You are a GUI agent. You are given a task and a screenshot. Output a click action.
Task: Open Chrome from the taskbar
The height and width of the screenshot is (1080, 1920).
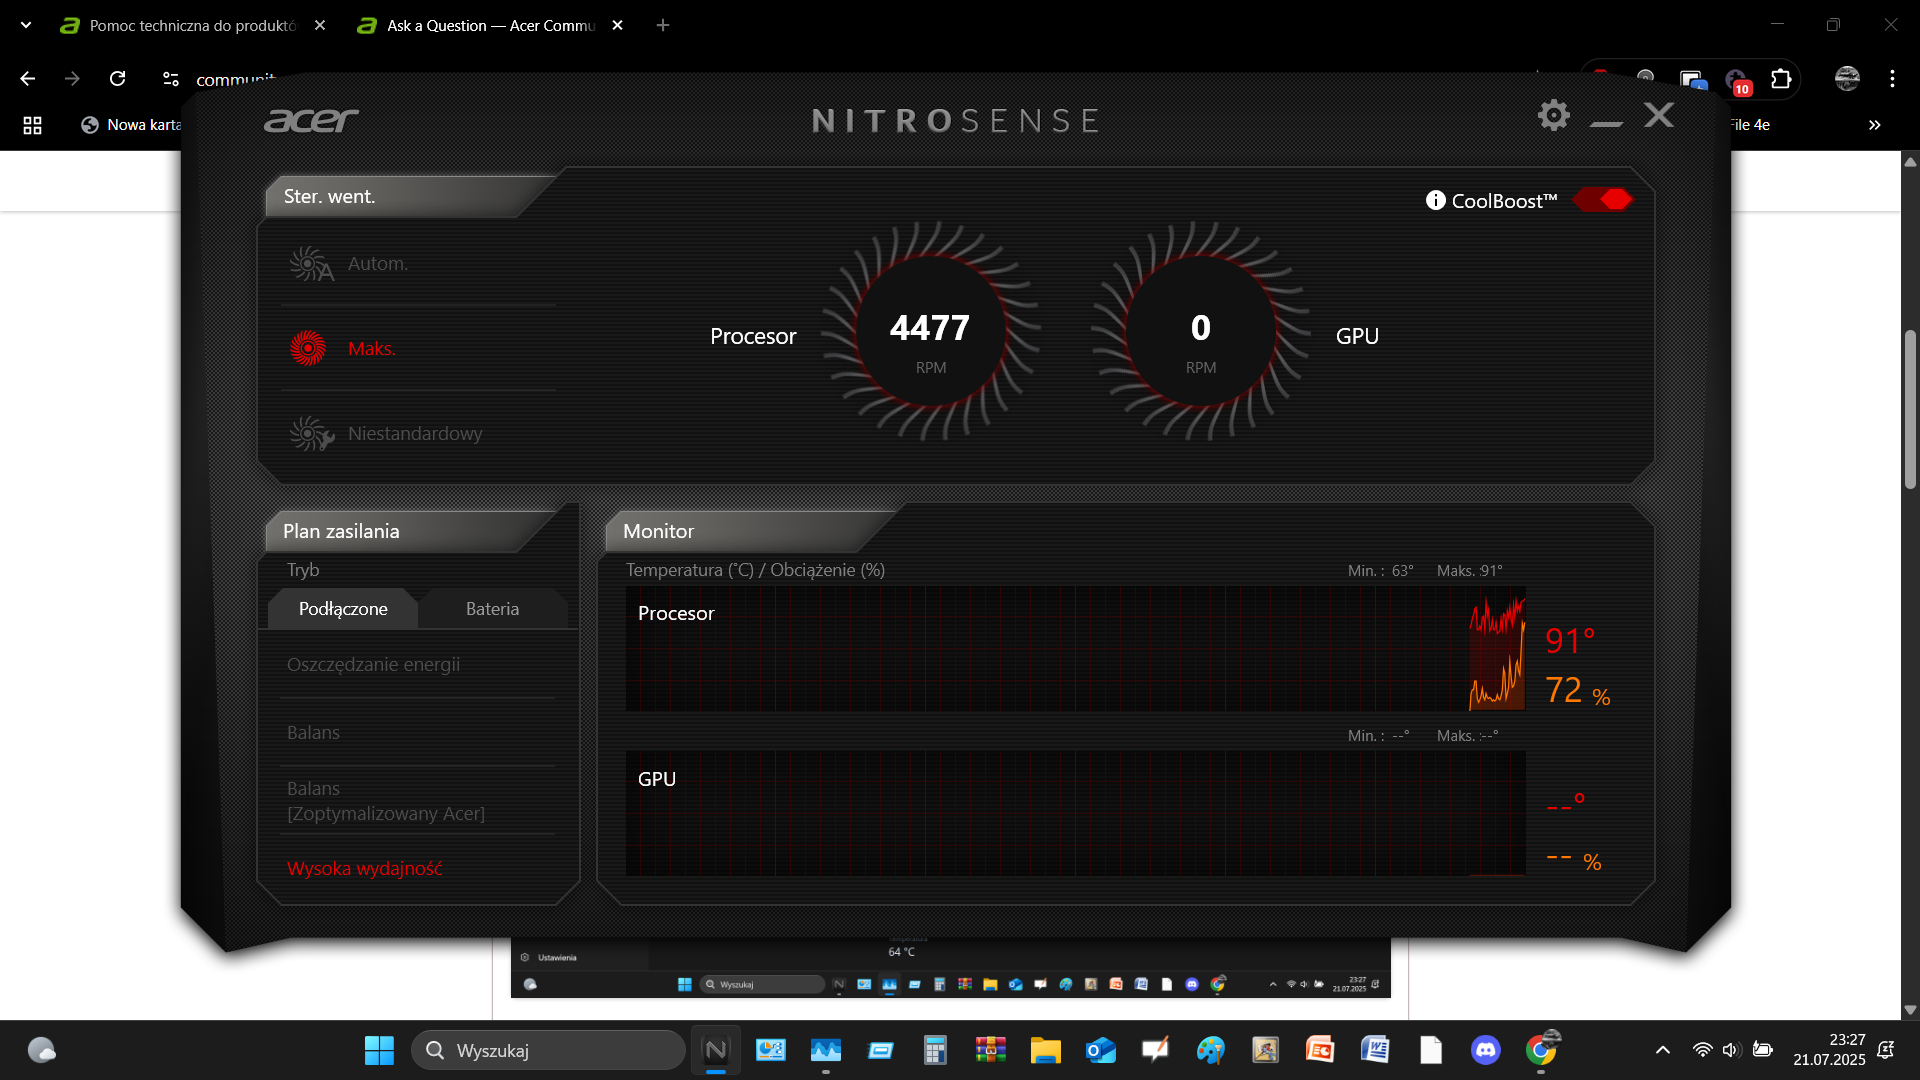click(1541, 1050)
